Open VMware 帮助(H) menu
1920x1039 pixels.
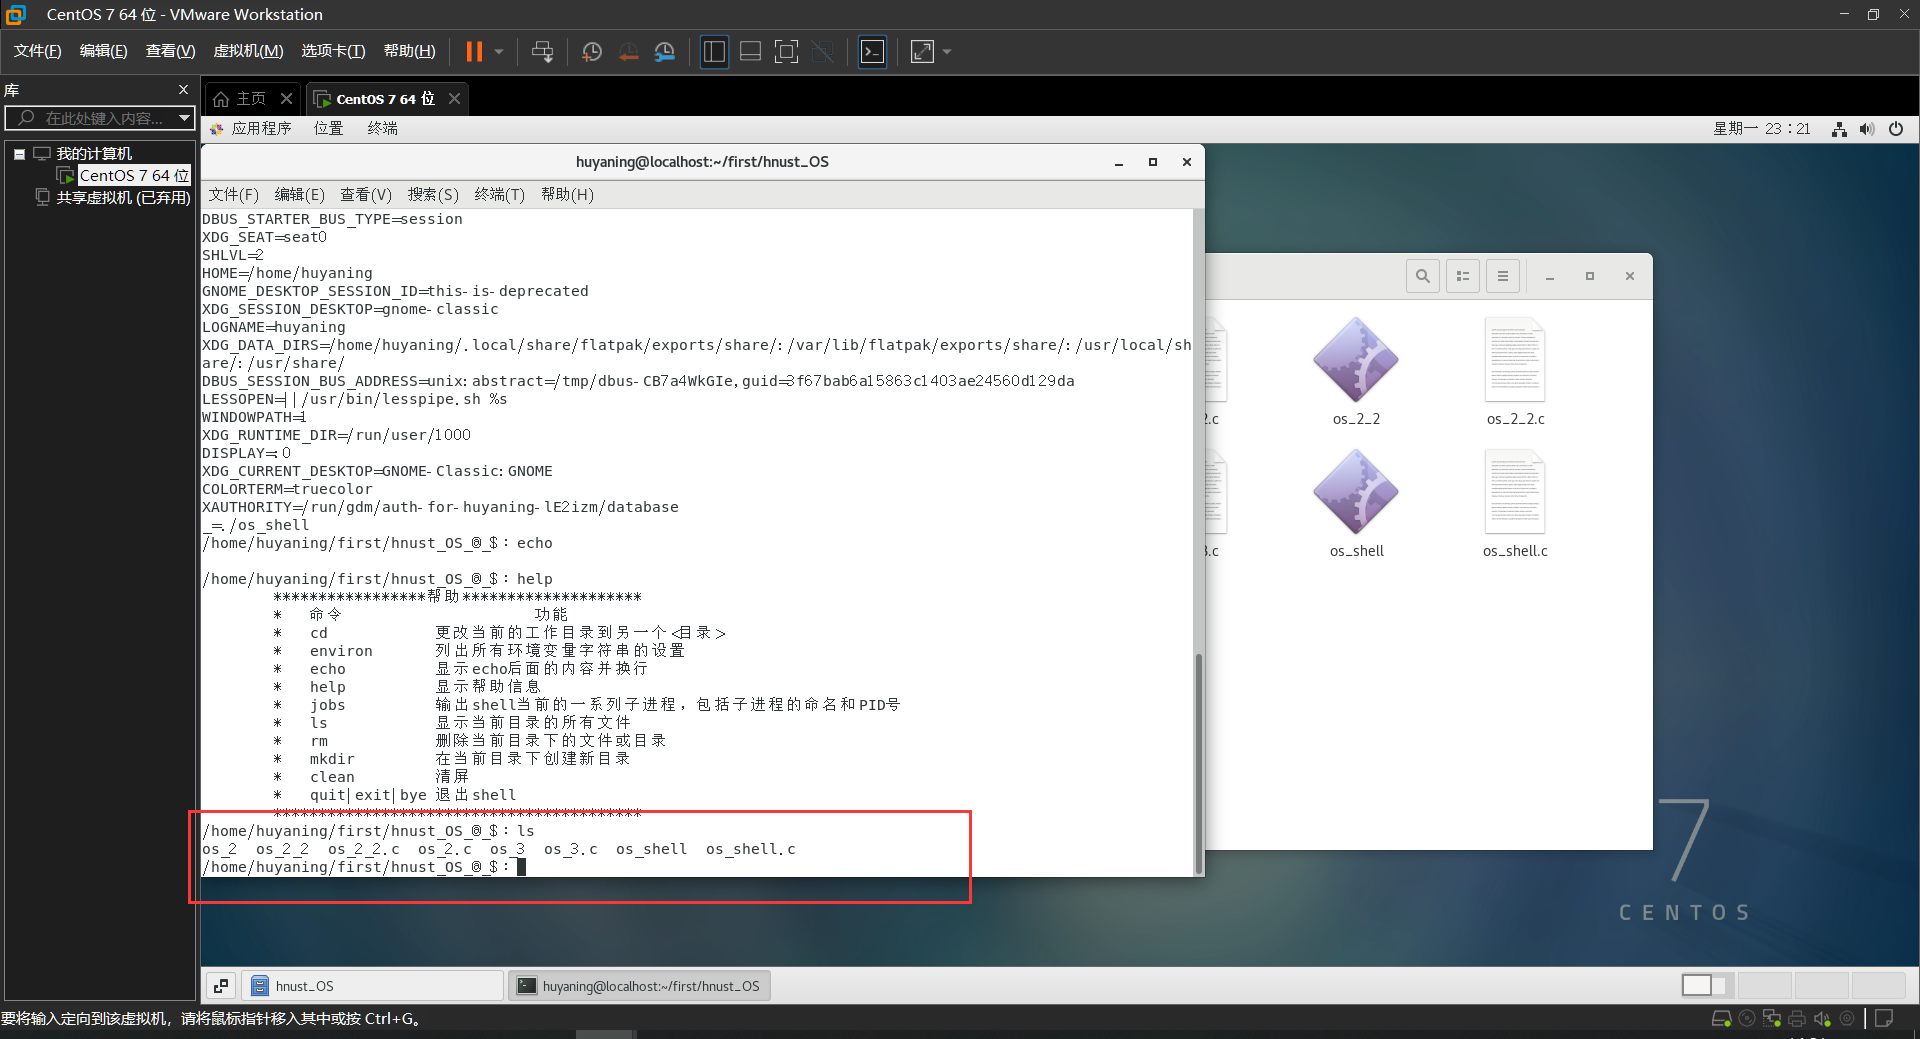coord(409,51)
